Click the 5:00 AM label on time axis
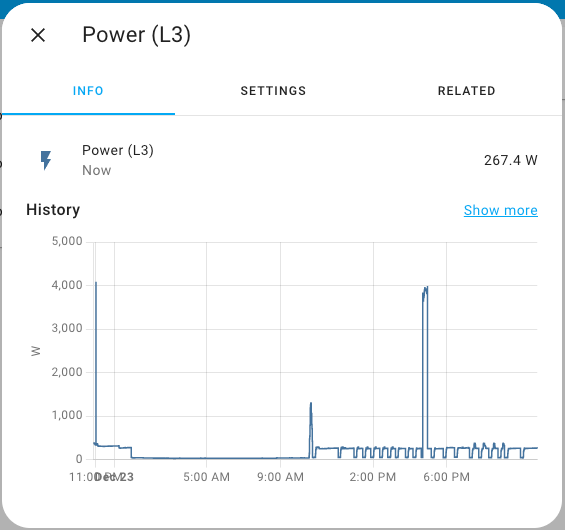The width and height of the screenshot is (565, 530). tap(206, 477)
